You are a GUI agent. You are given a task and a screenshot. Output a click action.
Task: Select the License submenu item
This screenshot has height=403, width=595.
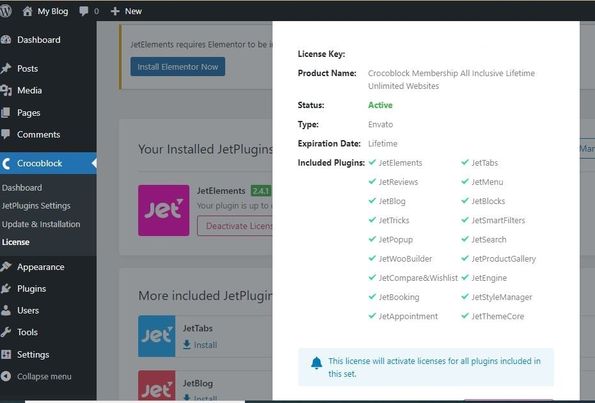pyautogui.click(x=16, y=242)
